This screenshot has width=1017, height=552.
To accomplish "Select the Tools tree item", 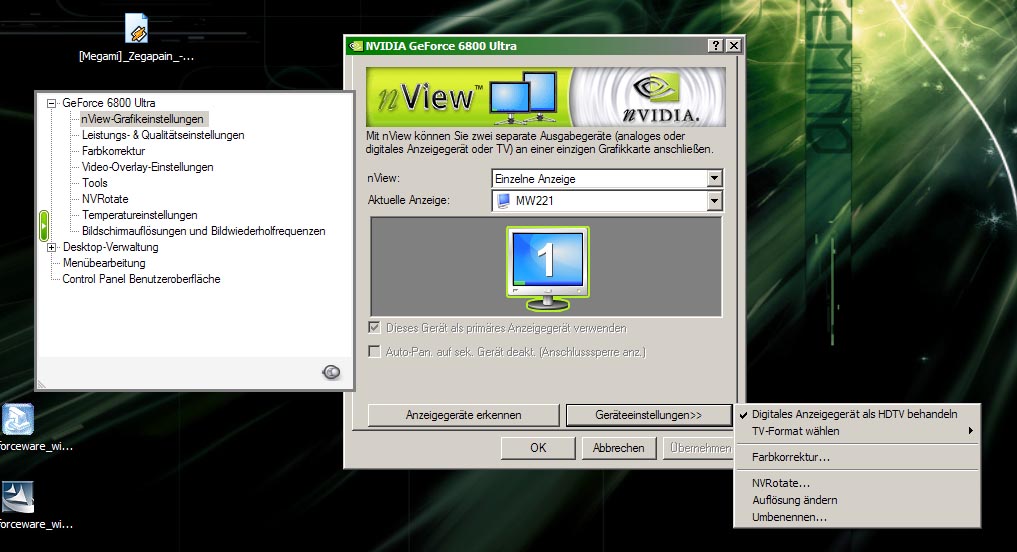I will [95, 183].
